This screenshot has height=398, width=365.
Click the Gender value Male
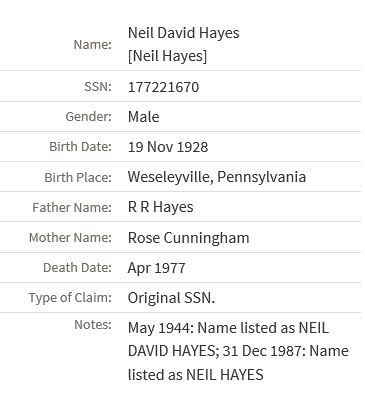point(144,117)
